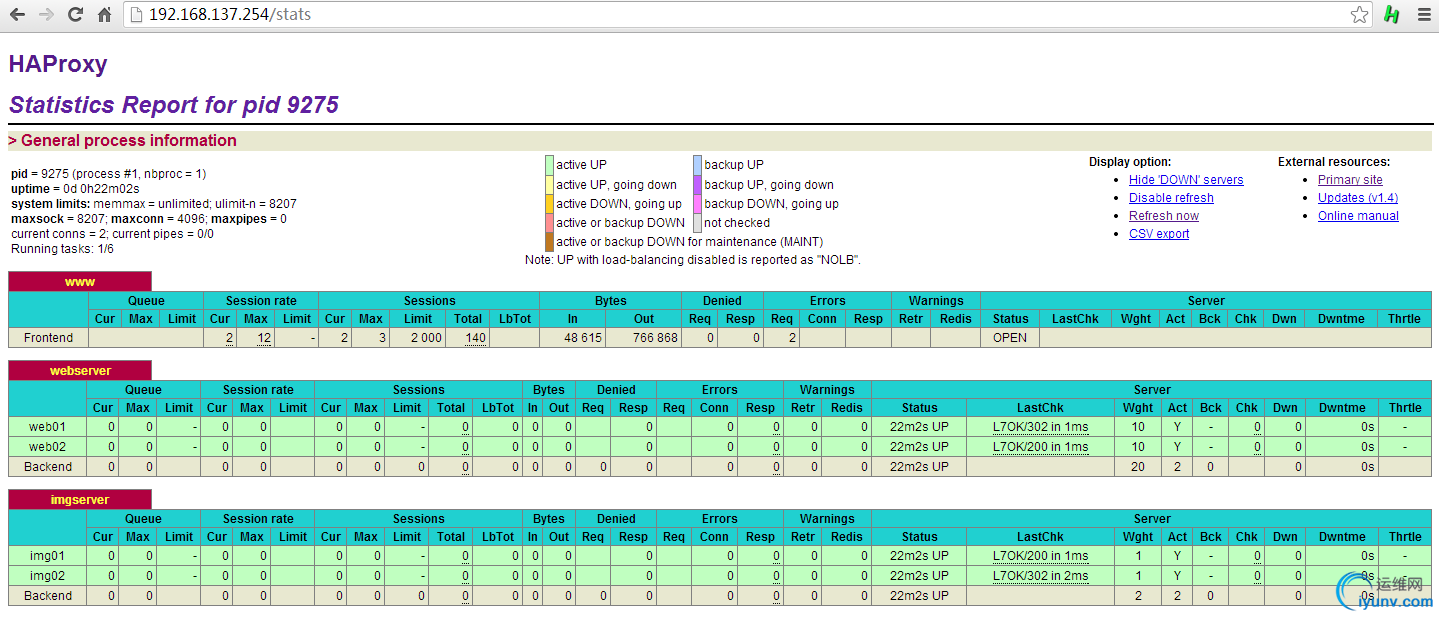Visit the Primary site link
1439x618 pixels.
tap(1350, 180)
